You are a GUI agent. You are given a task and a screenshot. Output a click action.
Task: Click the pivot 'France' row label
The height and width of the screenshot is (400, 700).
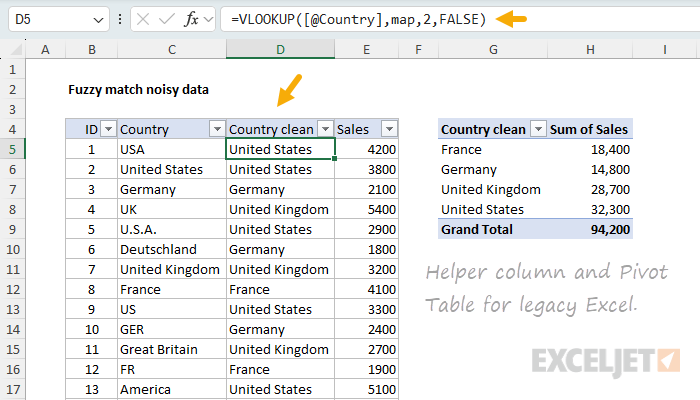tap(461, 149)
